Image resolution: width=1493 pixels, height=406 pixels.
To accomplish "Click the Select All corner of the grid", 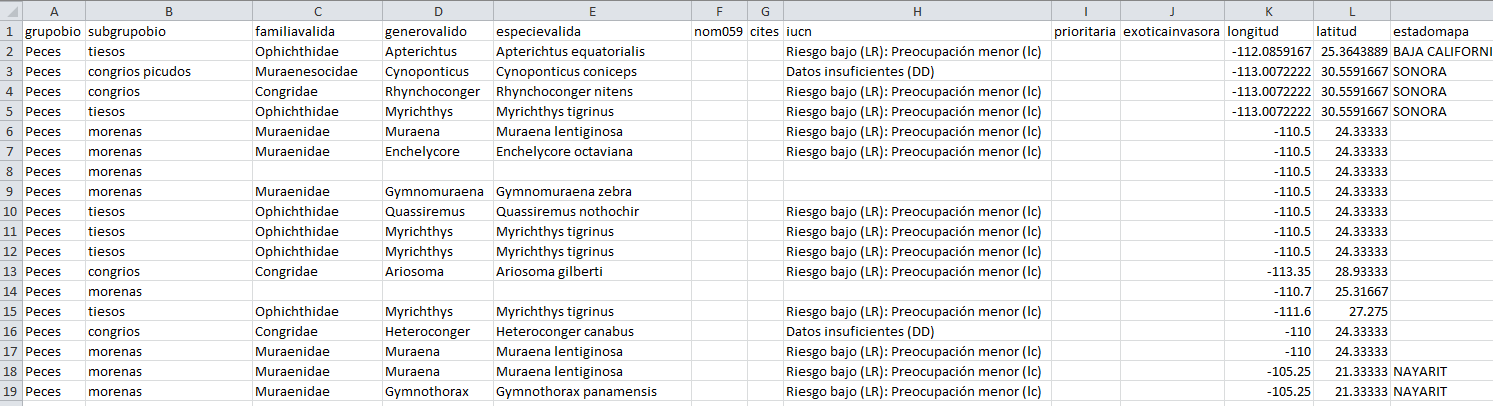I will pos(10,11).
